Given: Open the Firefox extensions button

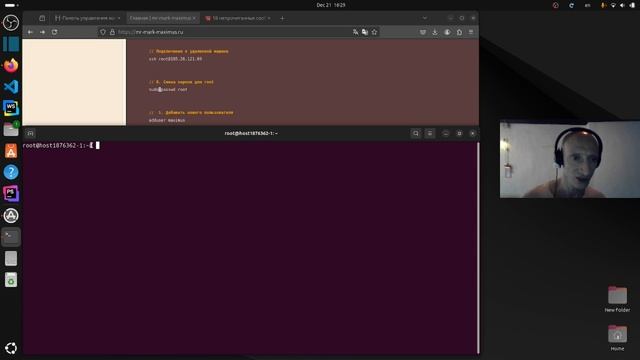Looking at the screenshot, I should [x=459, y=32].
